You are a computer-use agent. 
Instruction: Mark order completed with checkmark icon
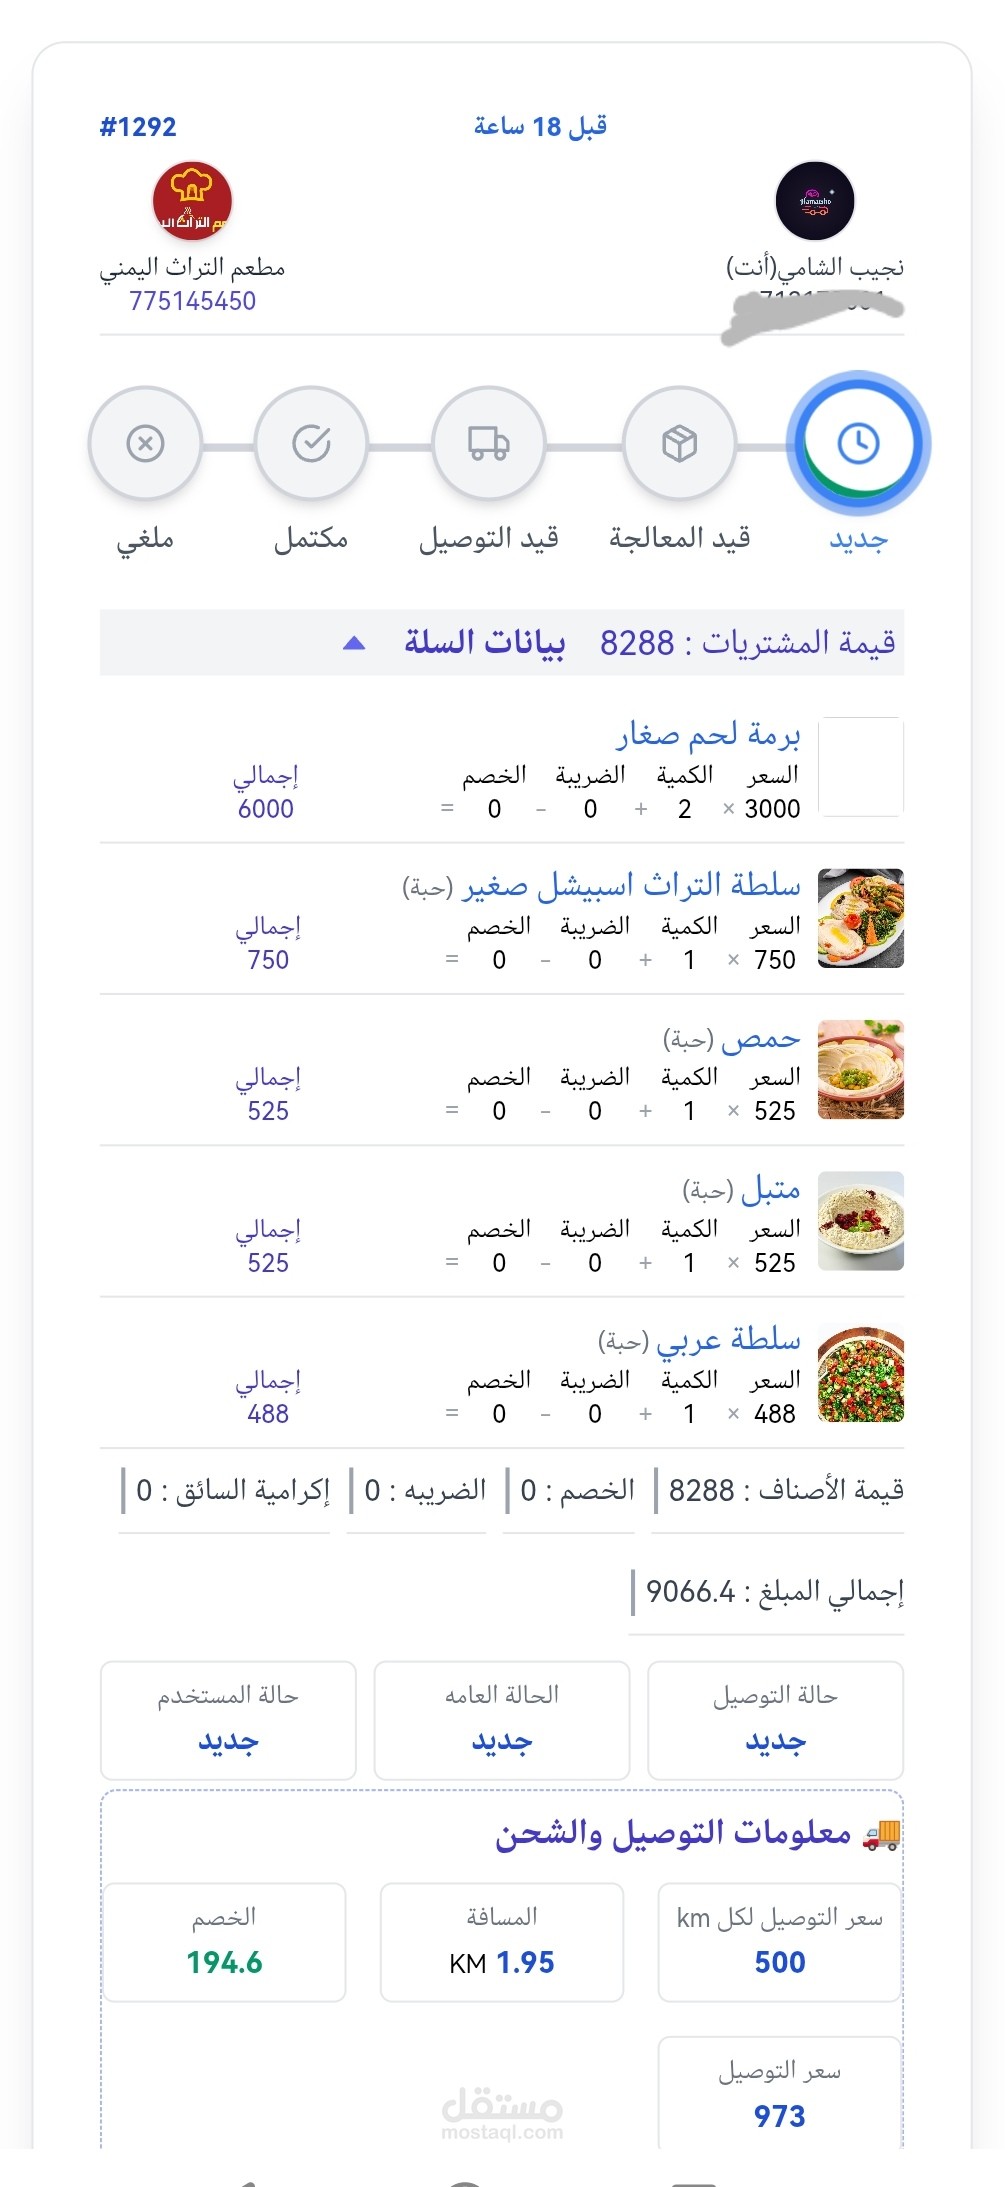coord(311,443)
